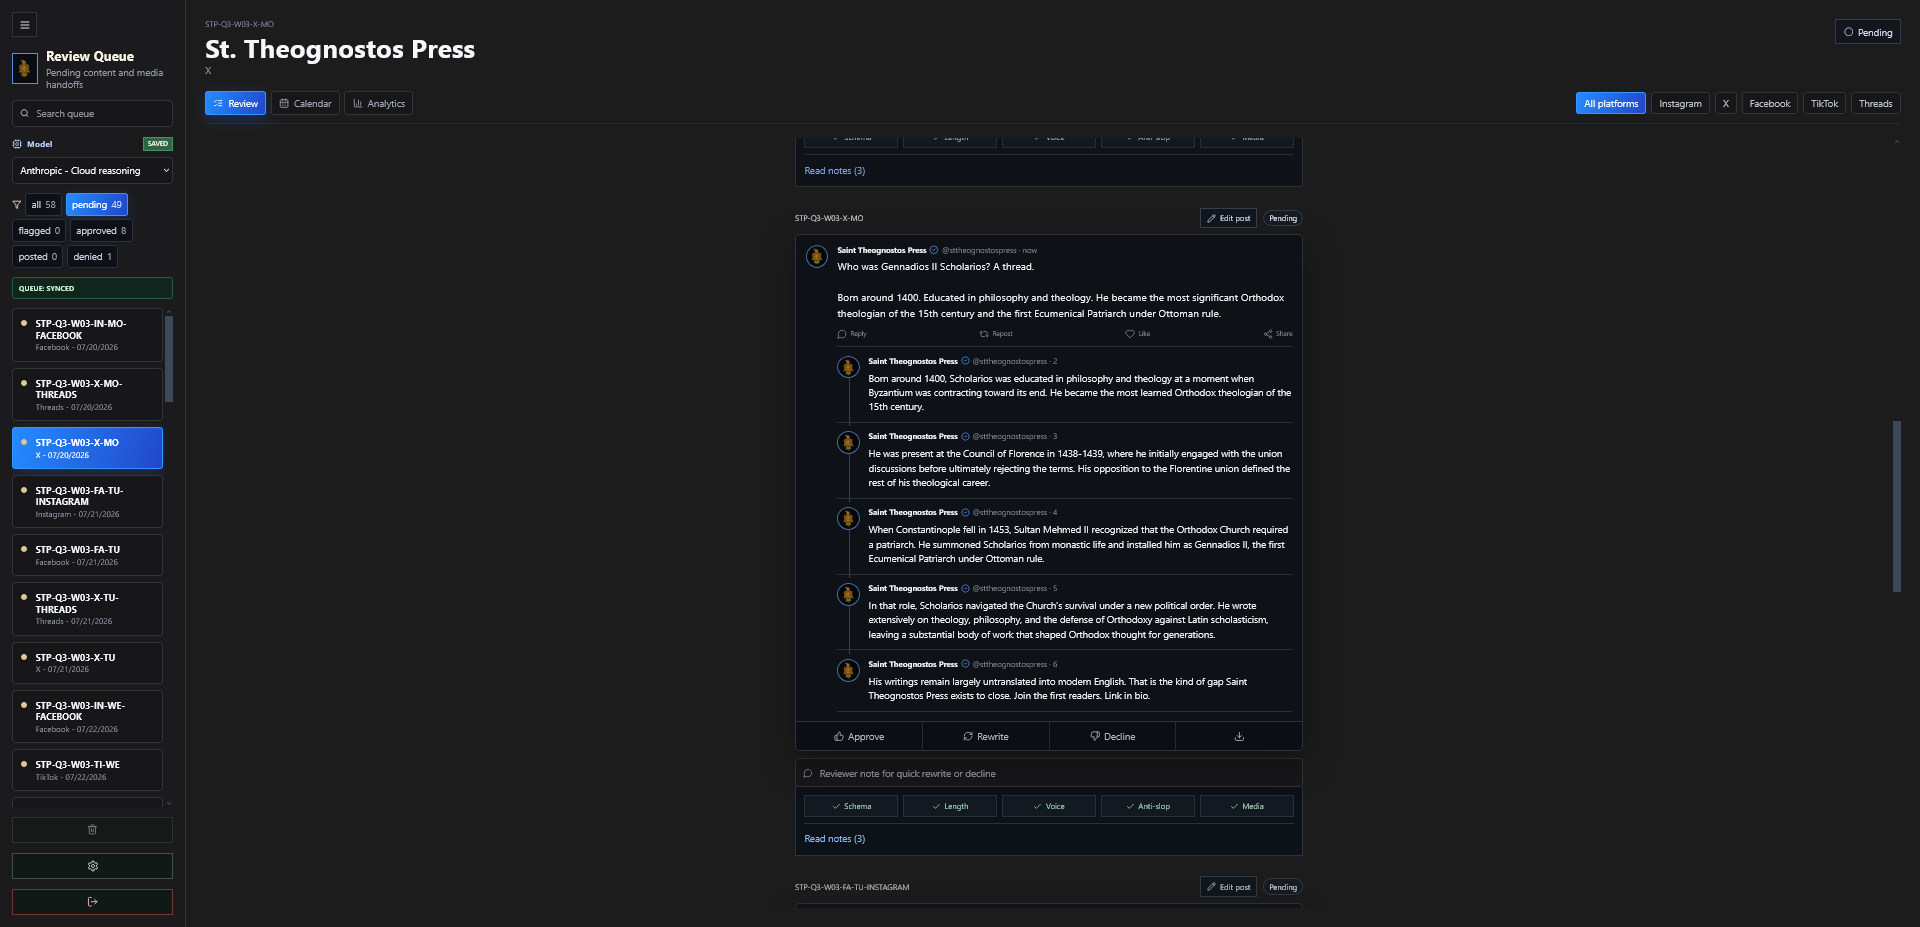The height and width of the screenshot is (927, 1920).
Task: Click the search magnifier icon
Action: (x=25, y=114)
